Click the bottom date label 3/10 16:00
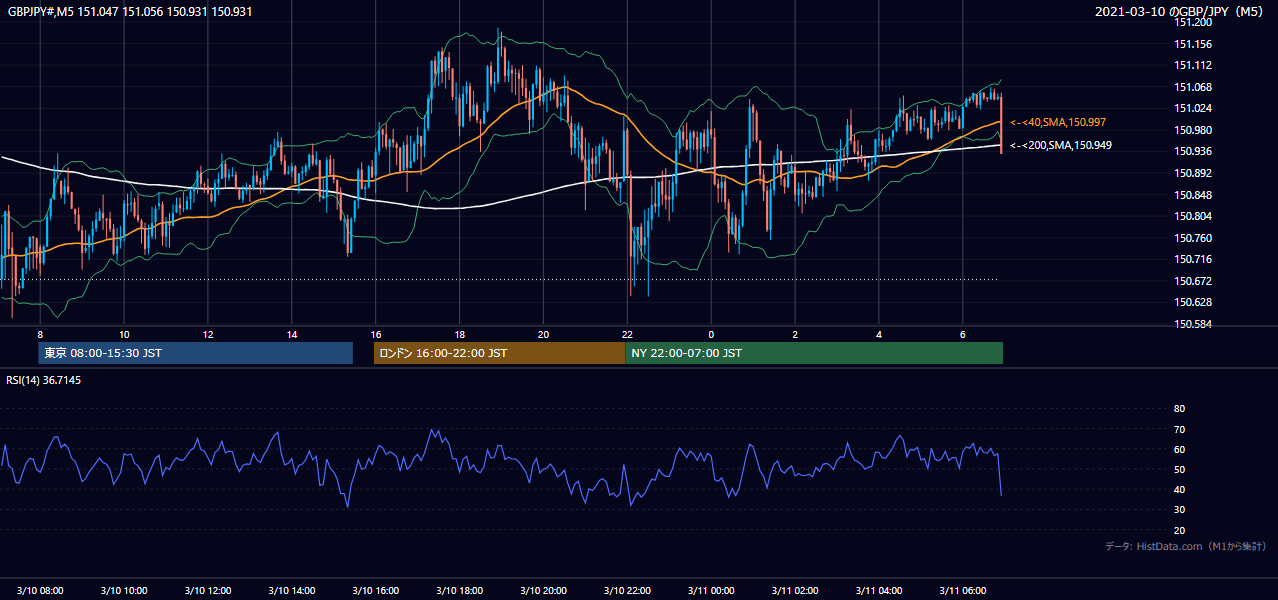This screenshot has width=1278, height=600. [x=376, y=590]
